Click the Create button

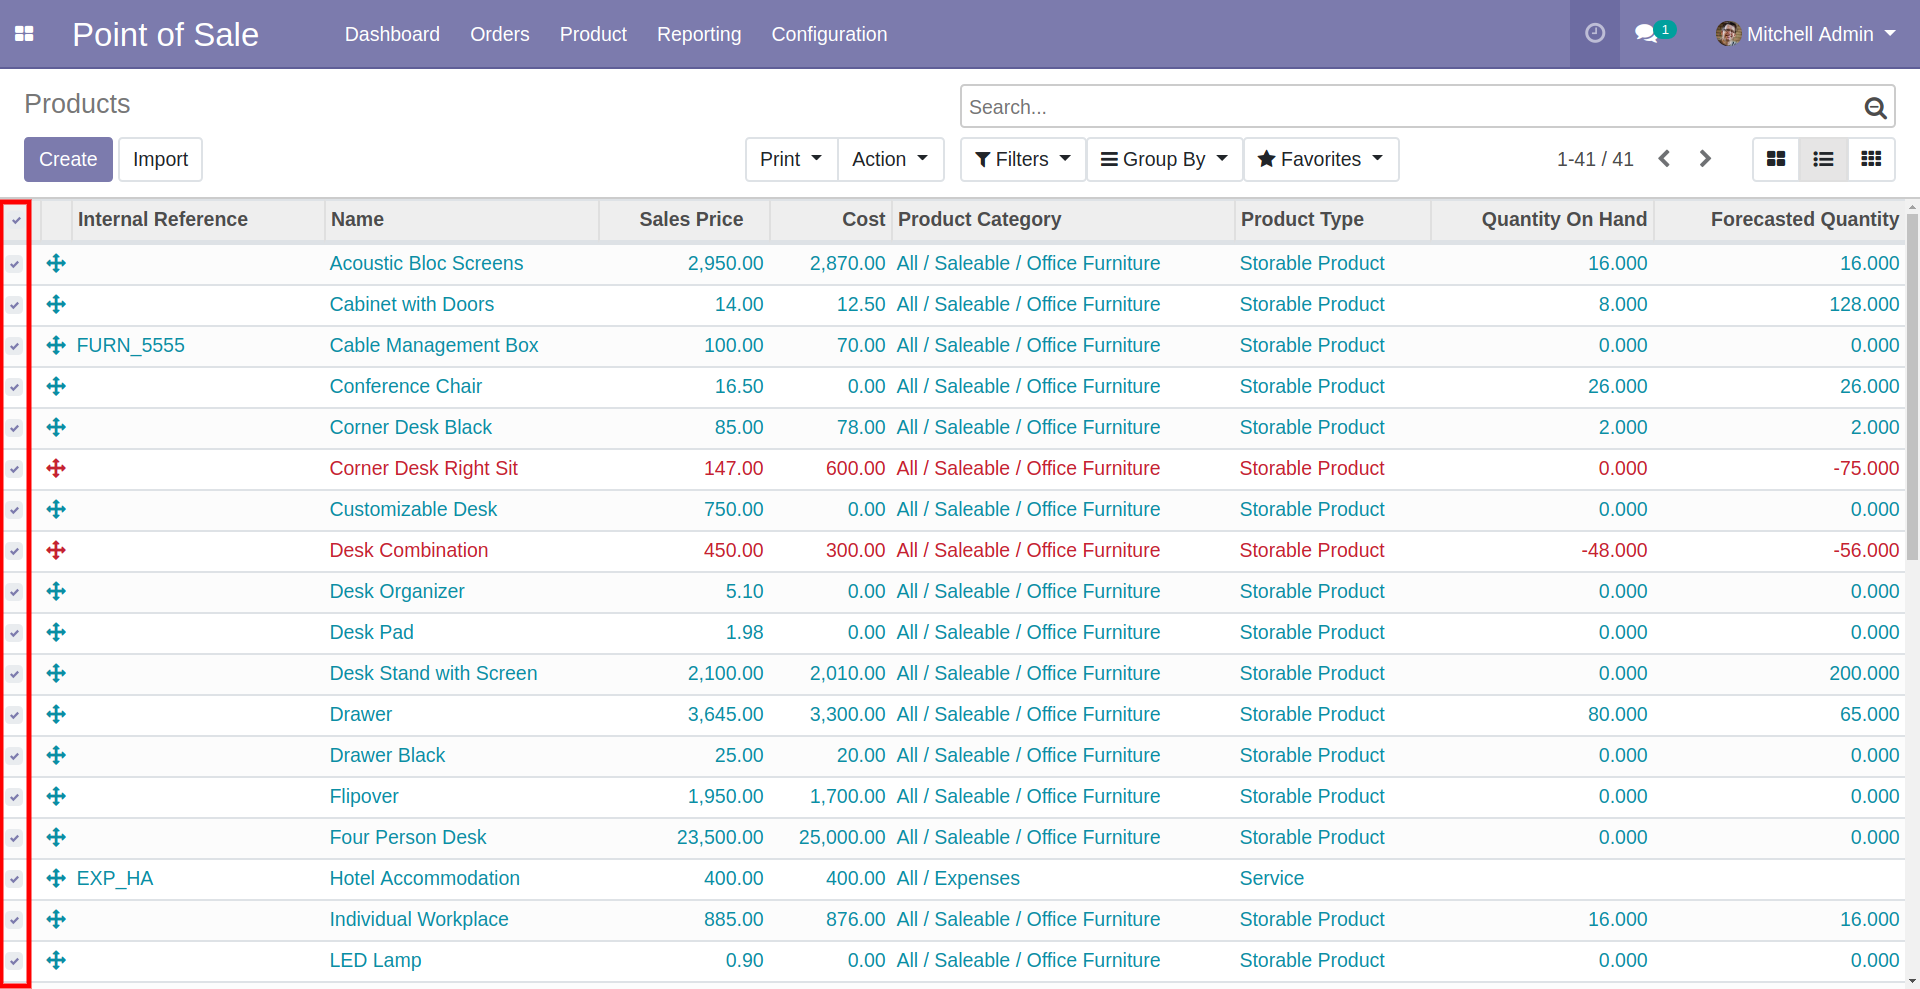click(68, 159)
